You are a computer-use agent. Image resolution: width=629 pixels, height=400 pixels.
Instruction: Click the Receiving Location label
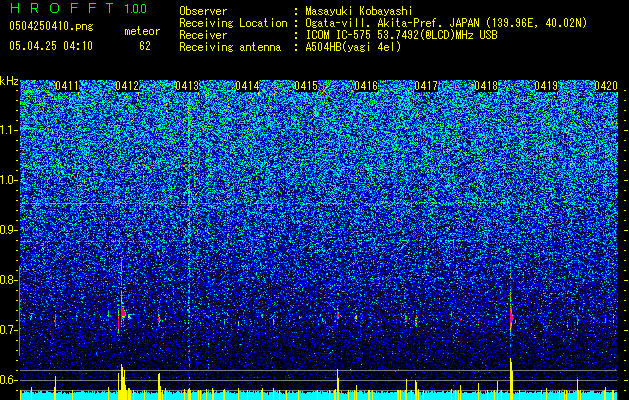coord(233,23)
